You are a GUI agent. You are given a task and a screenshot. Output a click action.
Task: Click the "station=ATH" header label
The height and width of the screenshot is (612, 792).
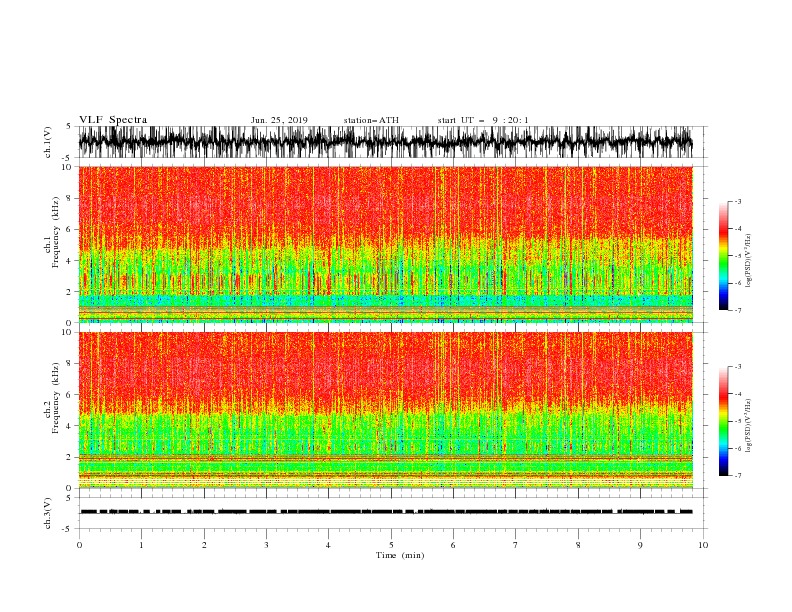pyautogui.click(x=371, y=120)
